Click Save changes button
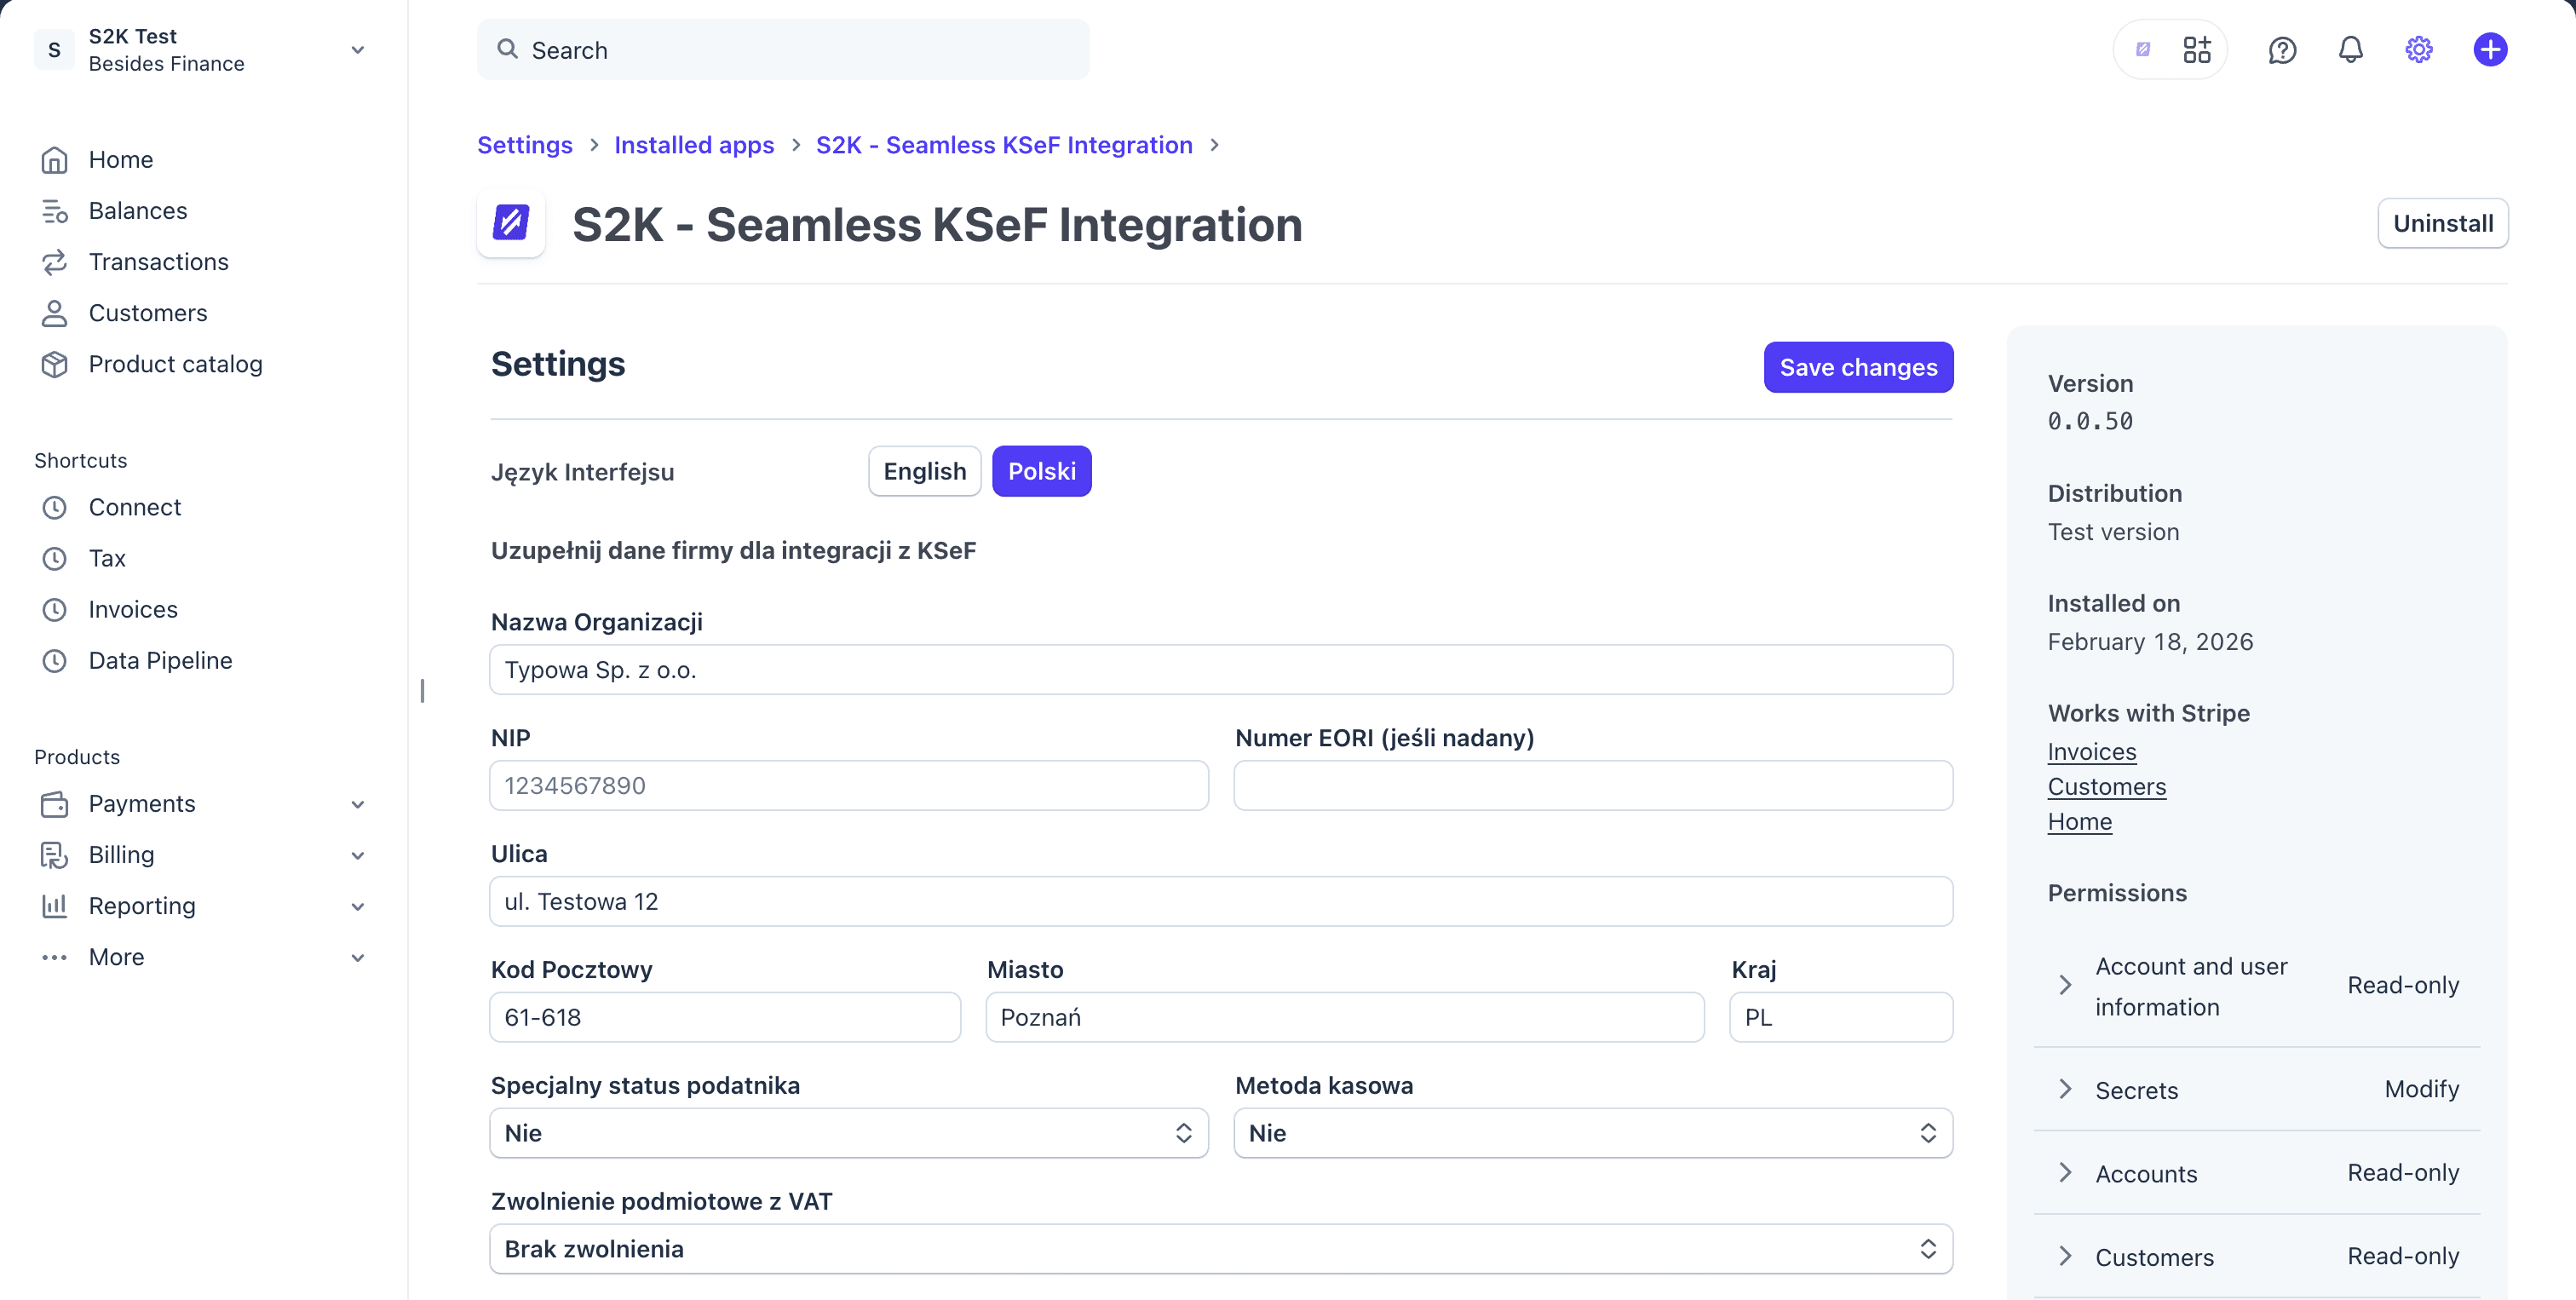The width and height of the screenshot is (2576, 1300). [1858, 367]
